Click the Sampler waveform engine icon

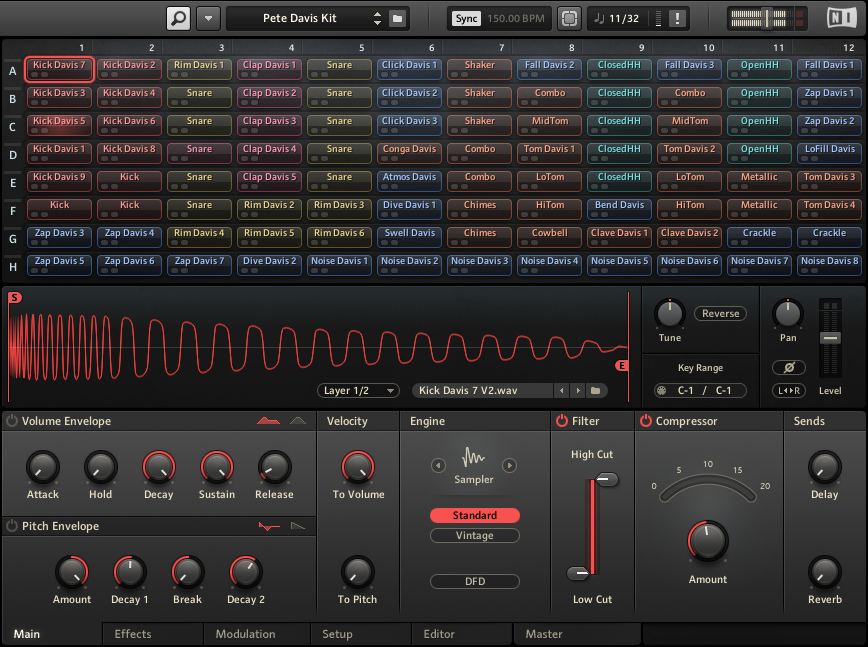click(473, 457)
